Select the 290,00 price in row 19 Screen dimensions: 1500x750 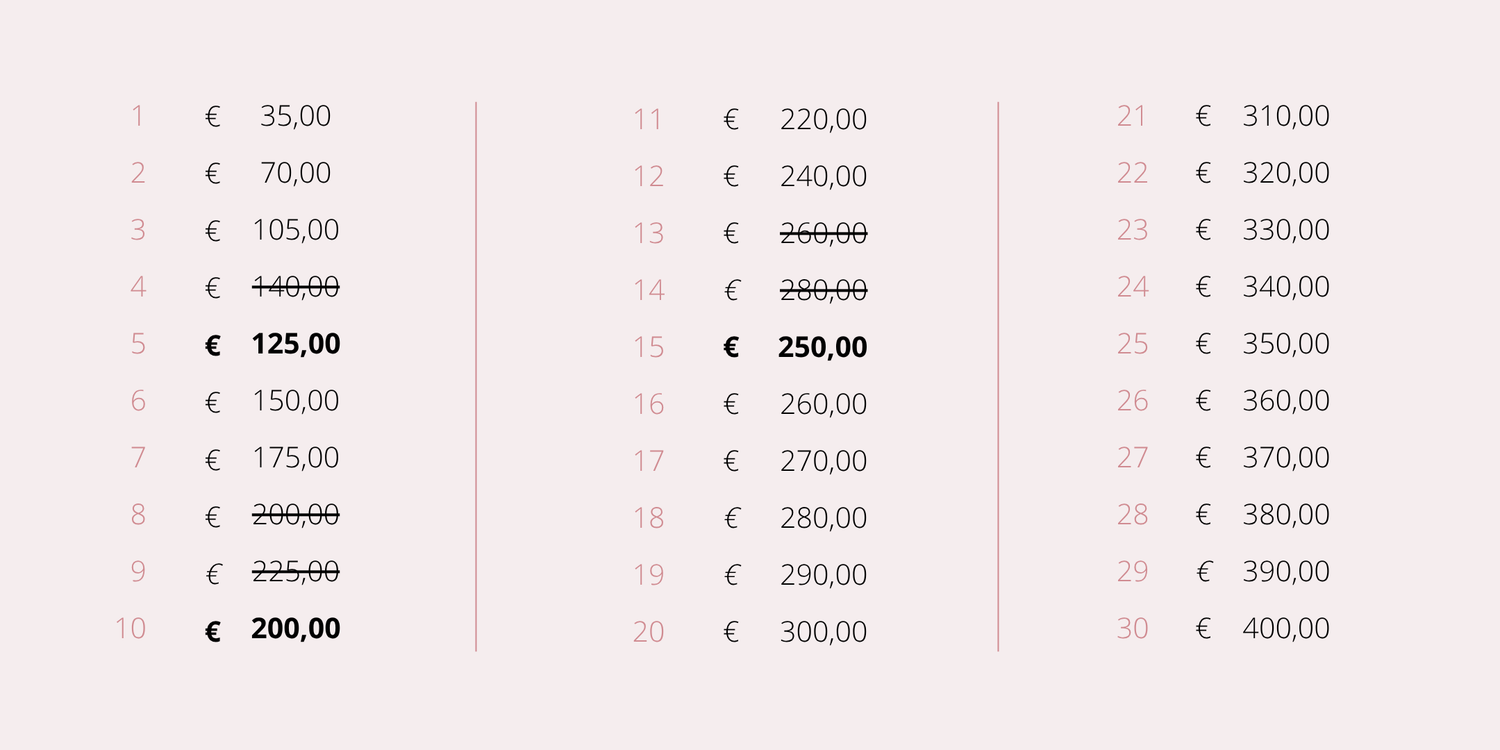coord(824,576)
